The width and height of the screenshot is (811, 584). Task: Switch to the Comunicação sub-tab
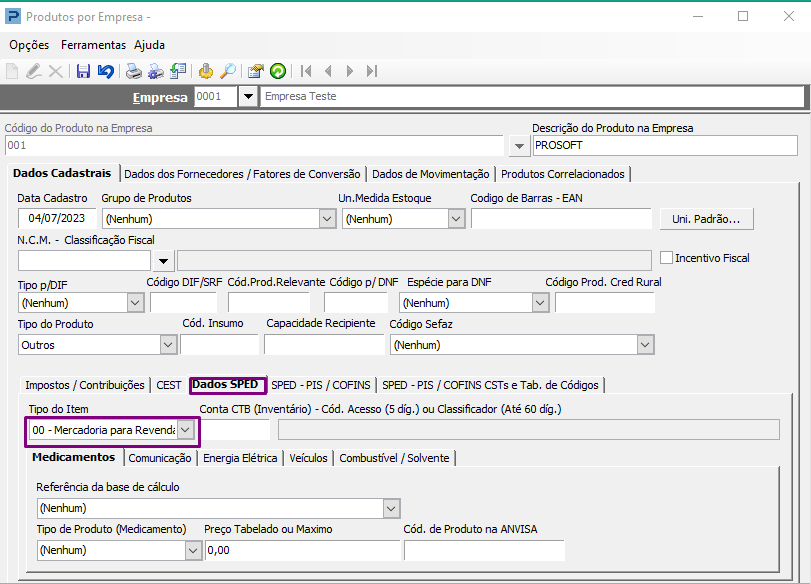(x=160, y=458)
